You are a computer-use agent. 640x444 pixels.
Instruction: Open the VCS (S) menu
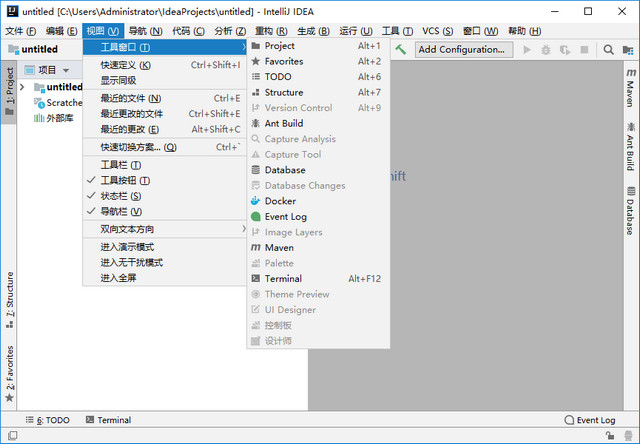438,31
